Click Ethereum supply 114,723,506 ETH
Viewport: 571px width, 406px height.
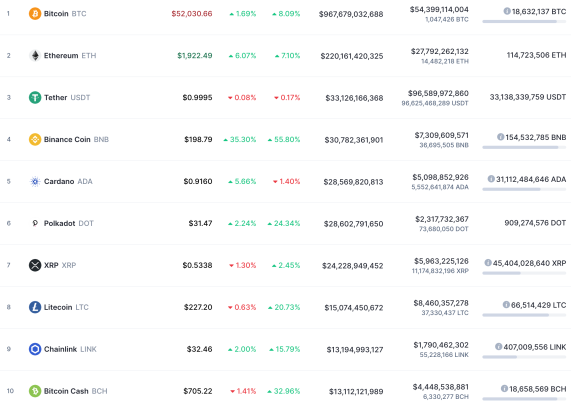click(536, 55)
